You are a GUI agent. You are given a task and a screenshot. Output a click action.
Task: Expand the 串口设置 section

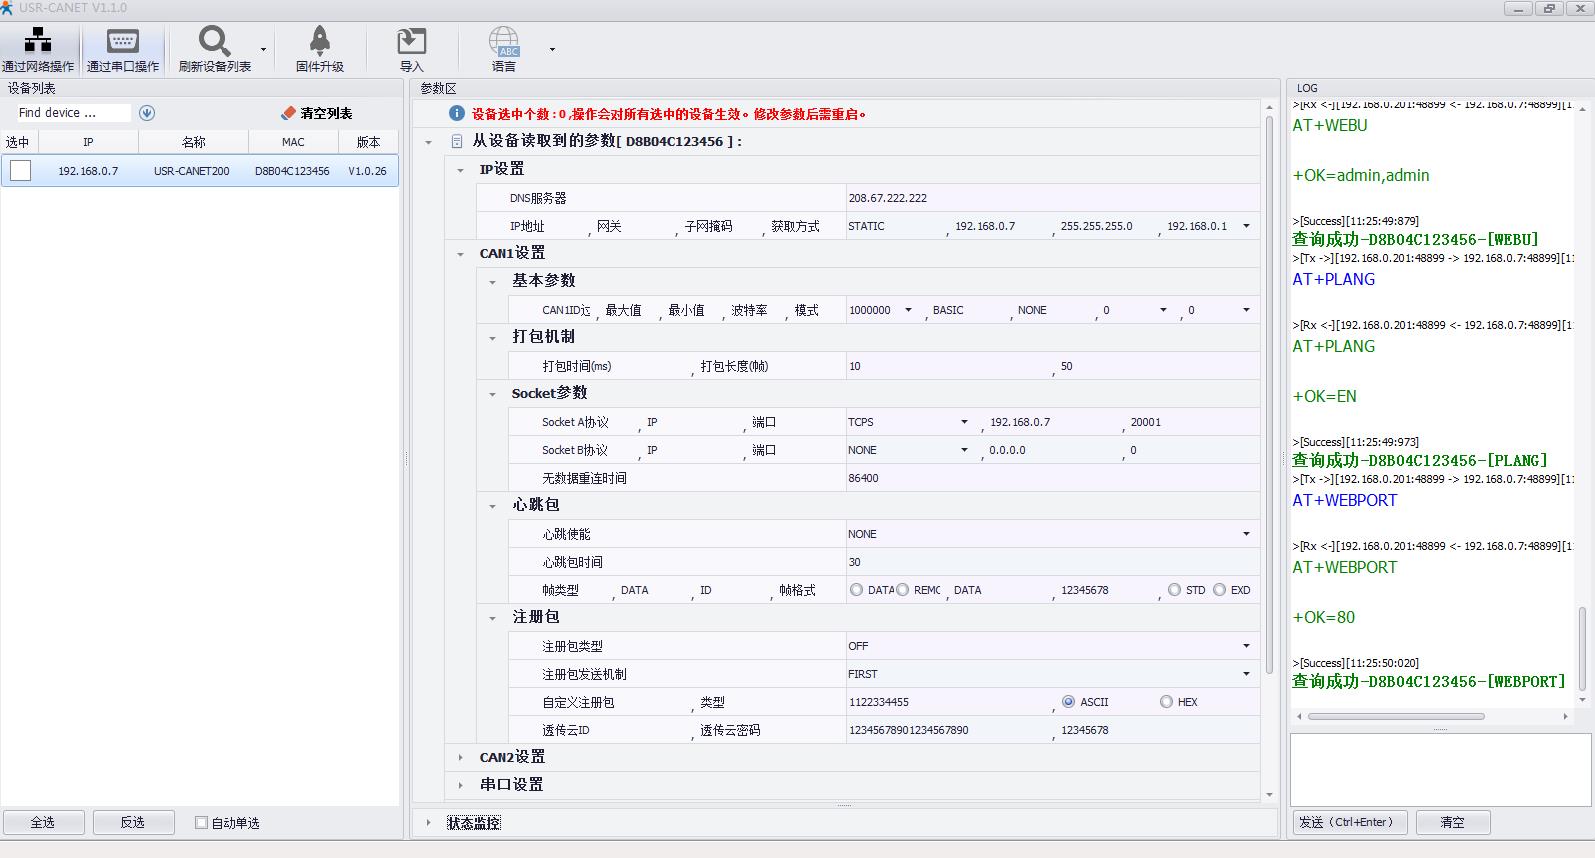pos(460,785)
